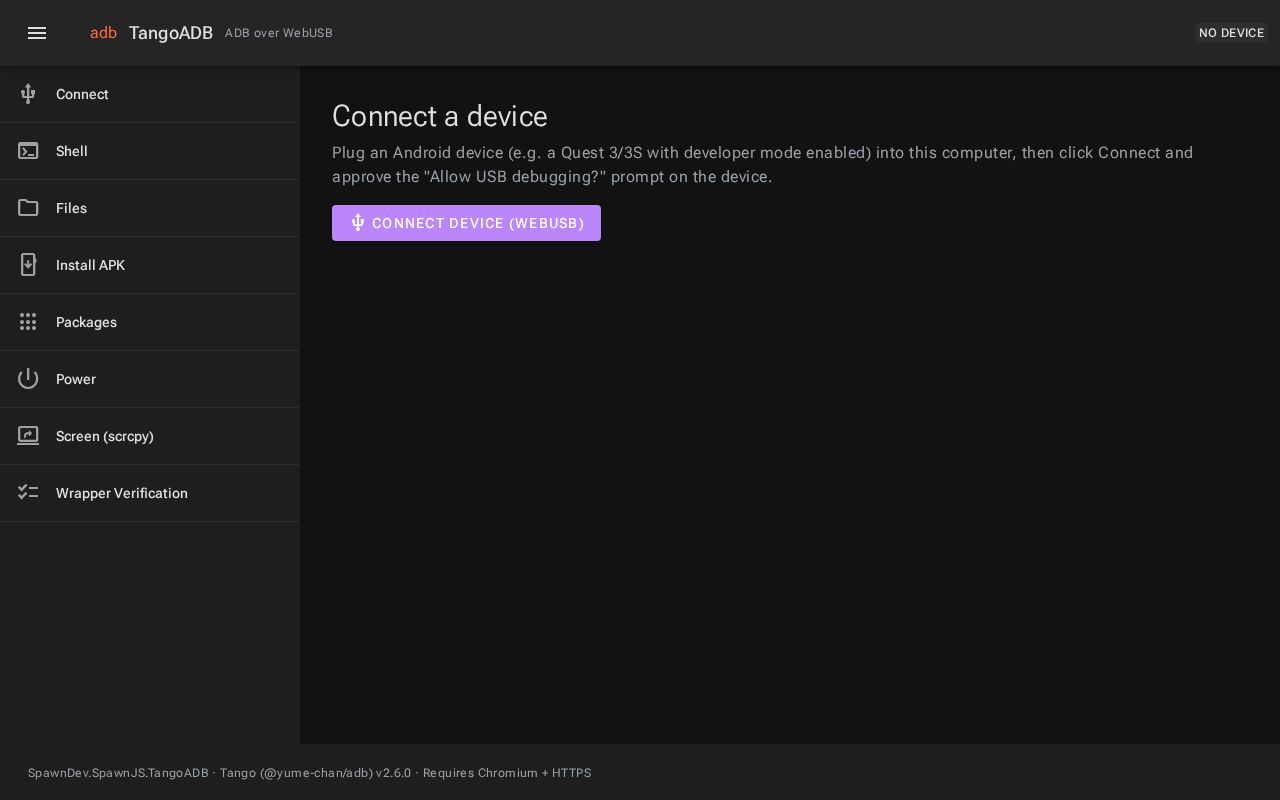Navigate to Packages
Image resolution: width=1280 pixels, height=800 pixels.
coord(150,322)
